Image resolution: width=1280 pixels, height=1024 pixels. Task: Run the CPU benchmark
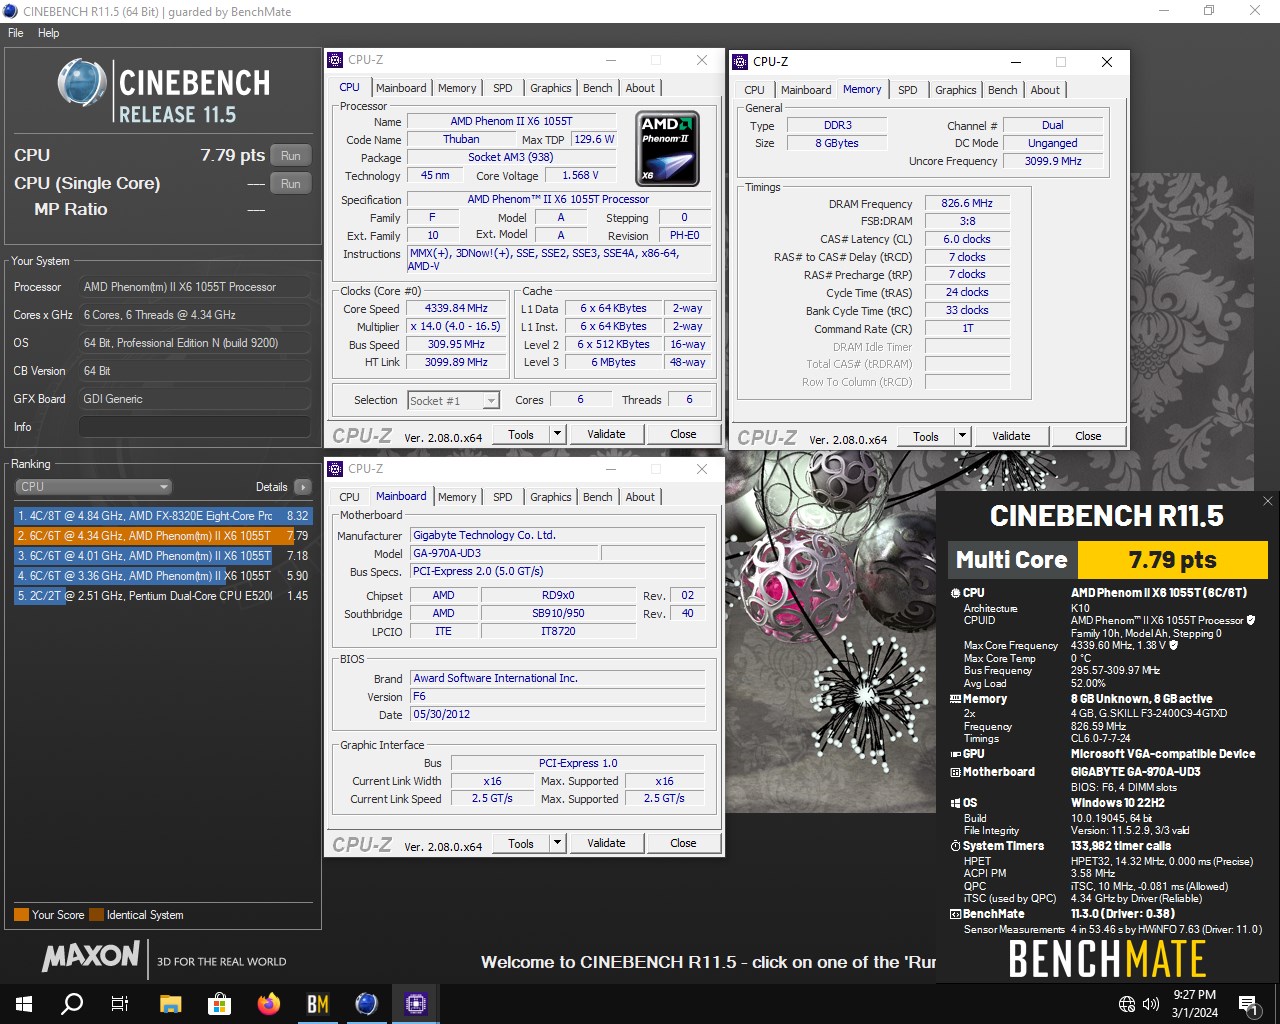point(290,155)
